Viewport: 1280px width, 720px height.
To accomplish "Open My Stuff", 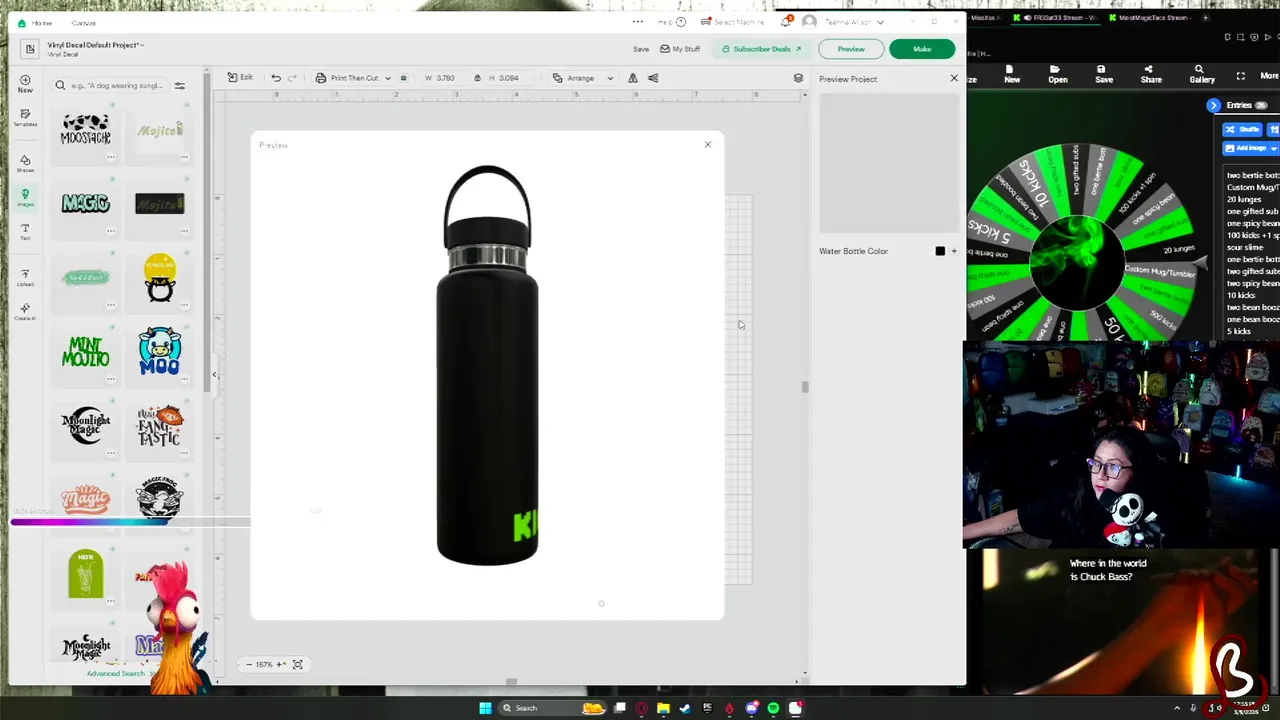I will coord(680,49).
